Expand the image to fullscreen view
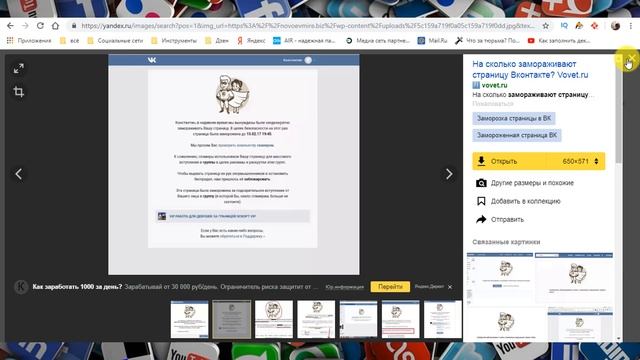The height and width of the screenshot is (360, 640). pos(18,69)
